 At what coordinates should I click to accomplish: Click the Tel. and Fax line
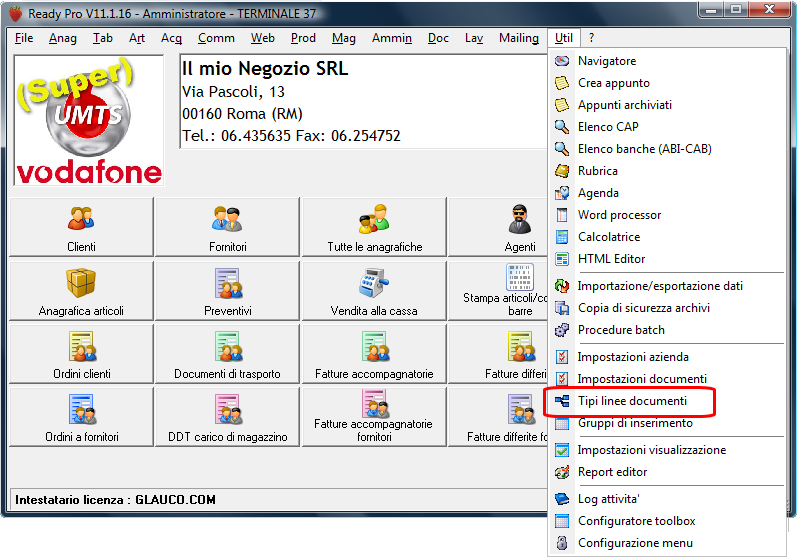point(291,136)
